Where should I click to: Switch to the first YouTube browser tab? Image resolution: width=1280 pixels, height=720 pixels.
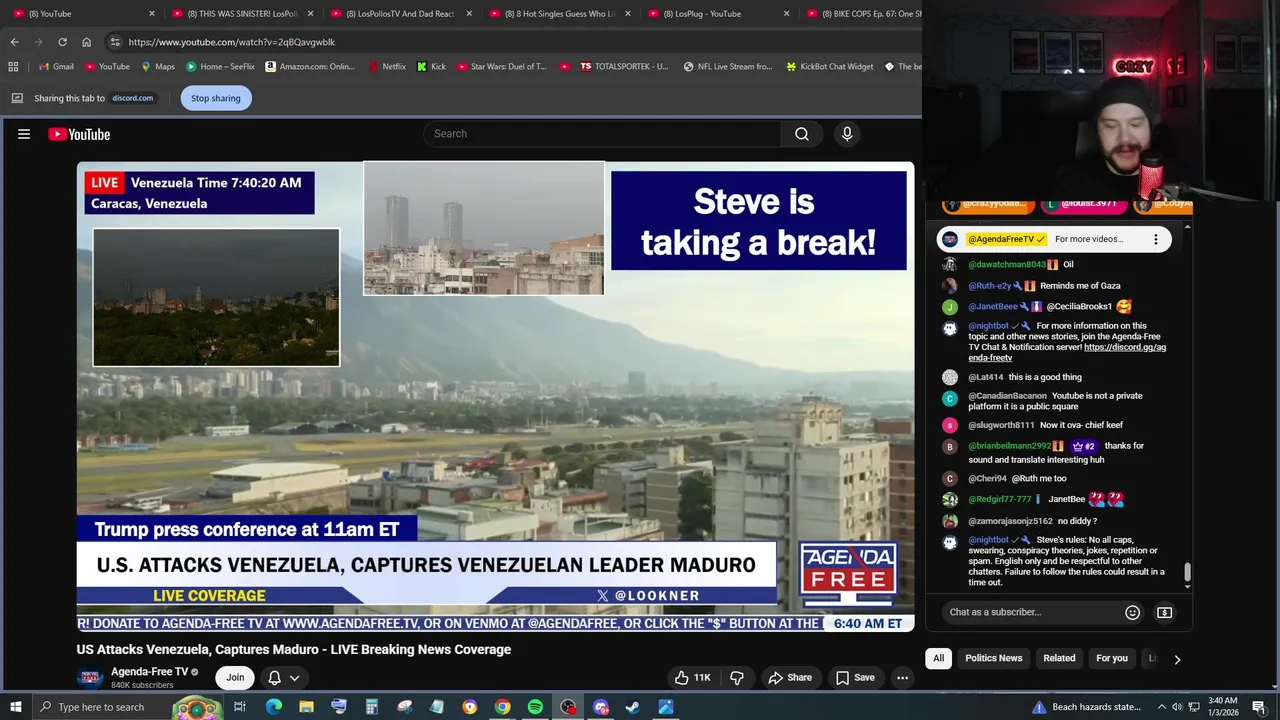click(x=82, y=14)
